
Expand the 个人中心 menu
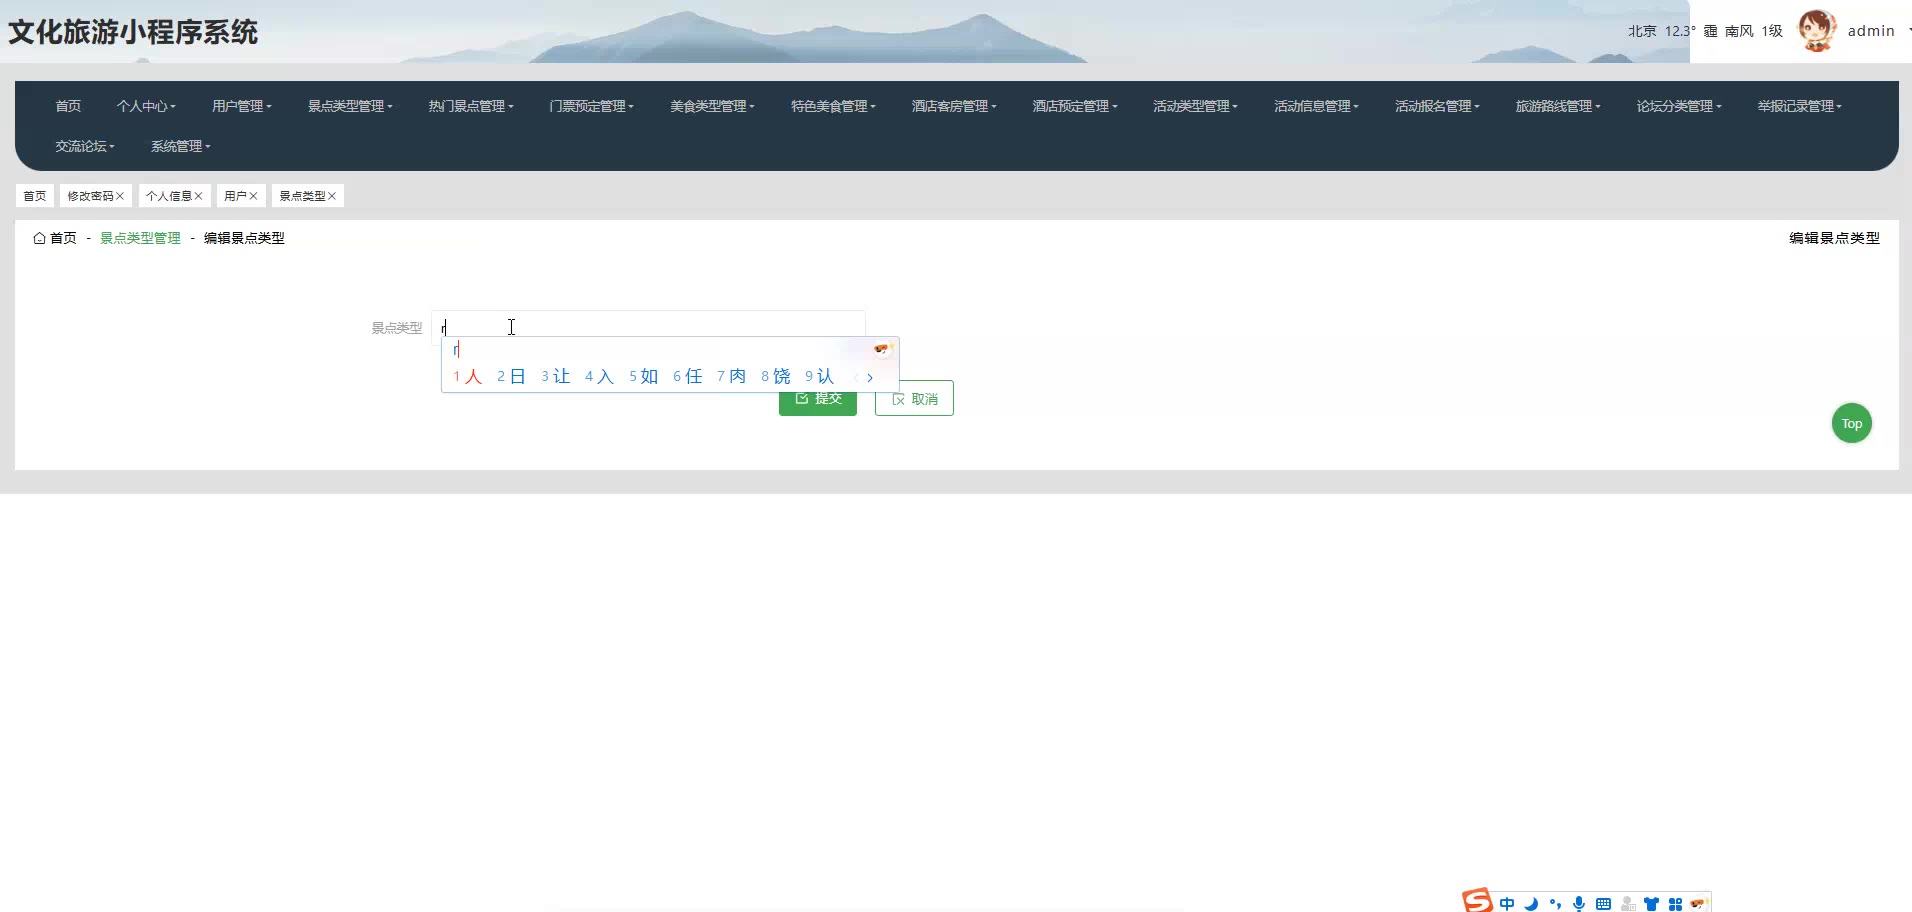click(x=146, y=106)
